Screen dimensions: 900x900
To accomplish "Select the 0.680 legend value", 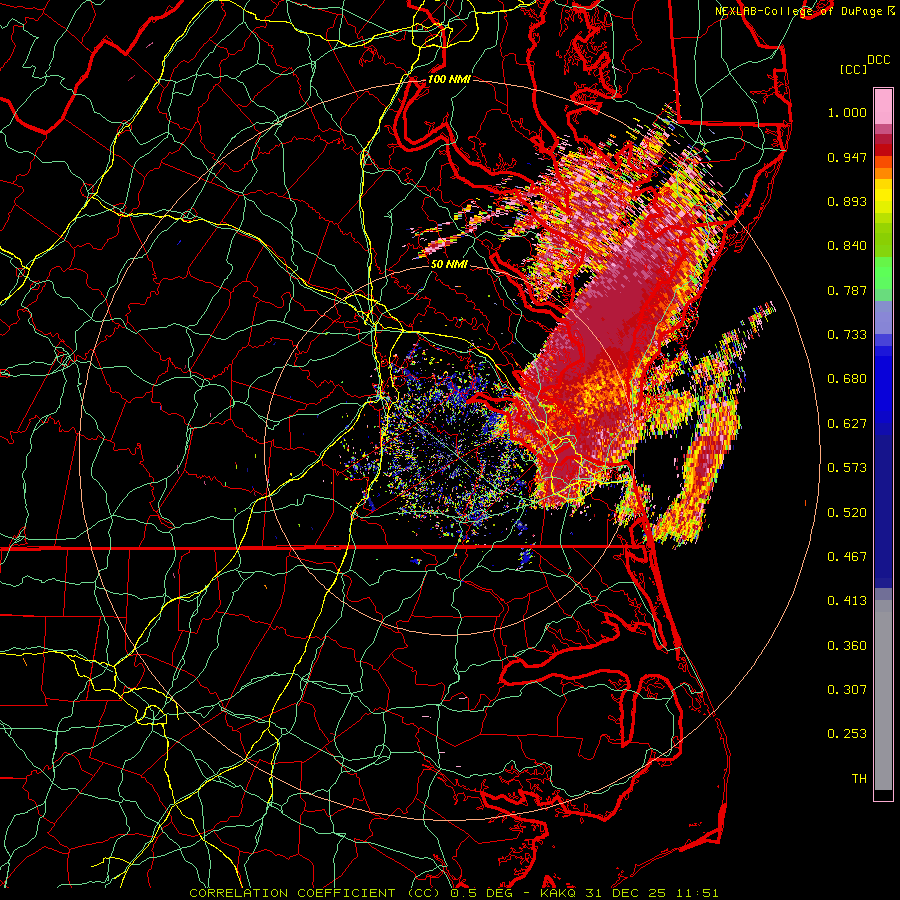I will pos(847,379).
